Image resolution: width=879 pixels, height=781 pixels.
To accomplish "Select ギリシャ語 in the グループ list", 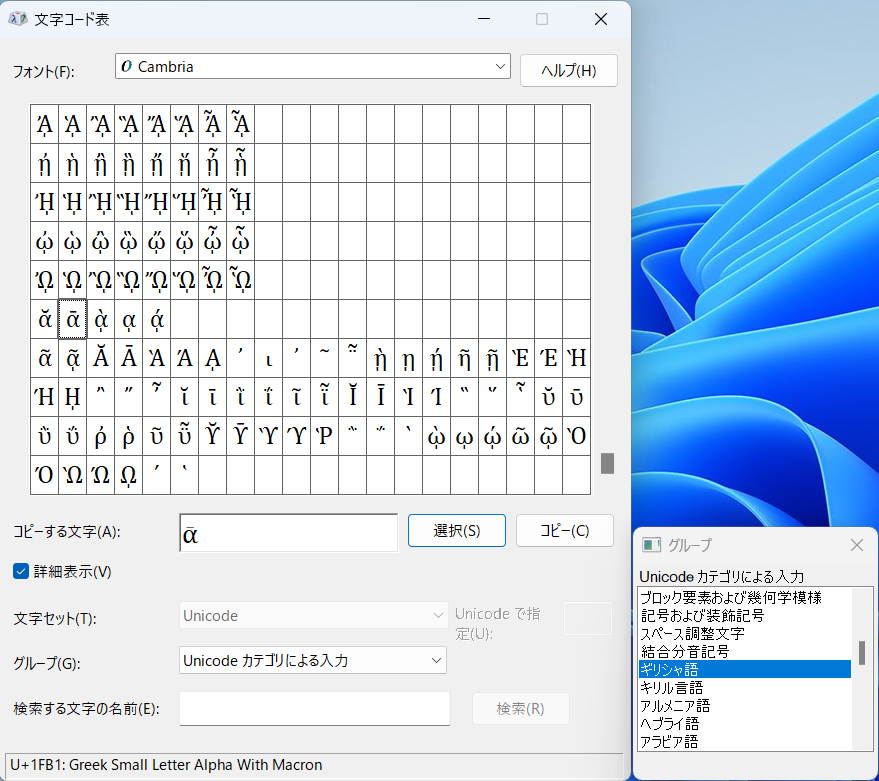I will pos(744,669).
